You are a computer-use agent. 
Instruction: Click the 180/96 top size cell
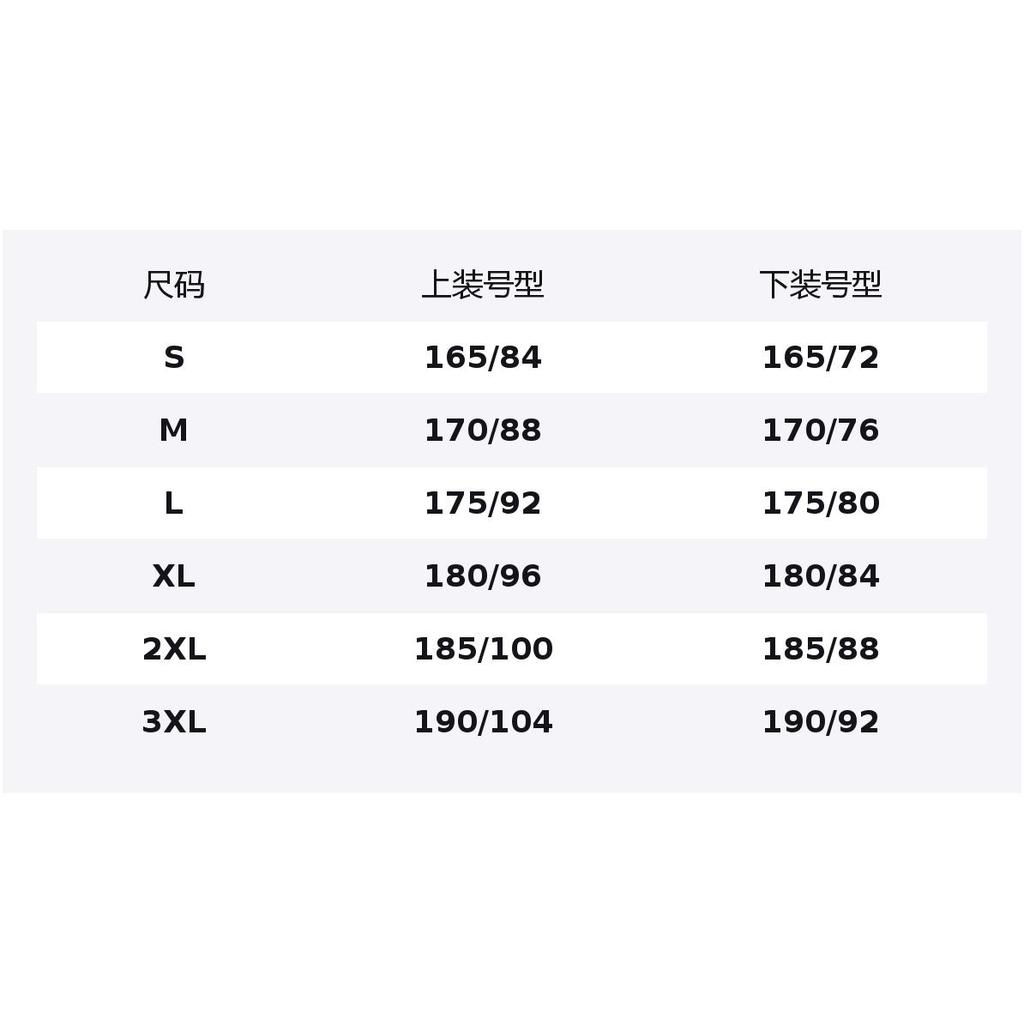pyautogui.click(x=483, y=576)
